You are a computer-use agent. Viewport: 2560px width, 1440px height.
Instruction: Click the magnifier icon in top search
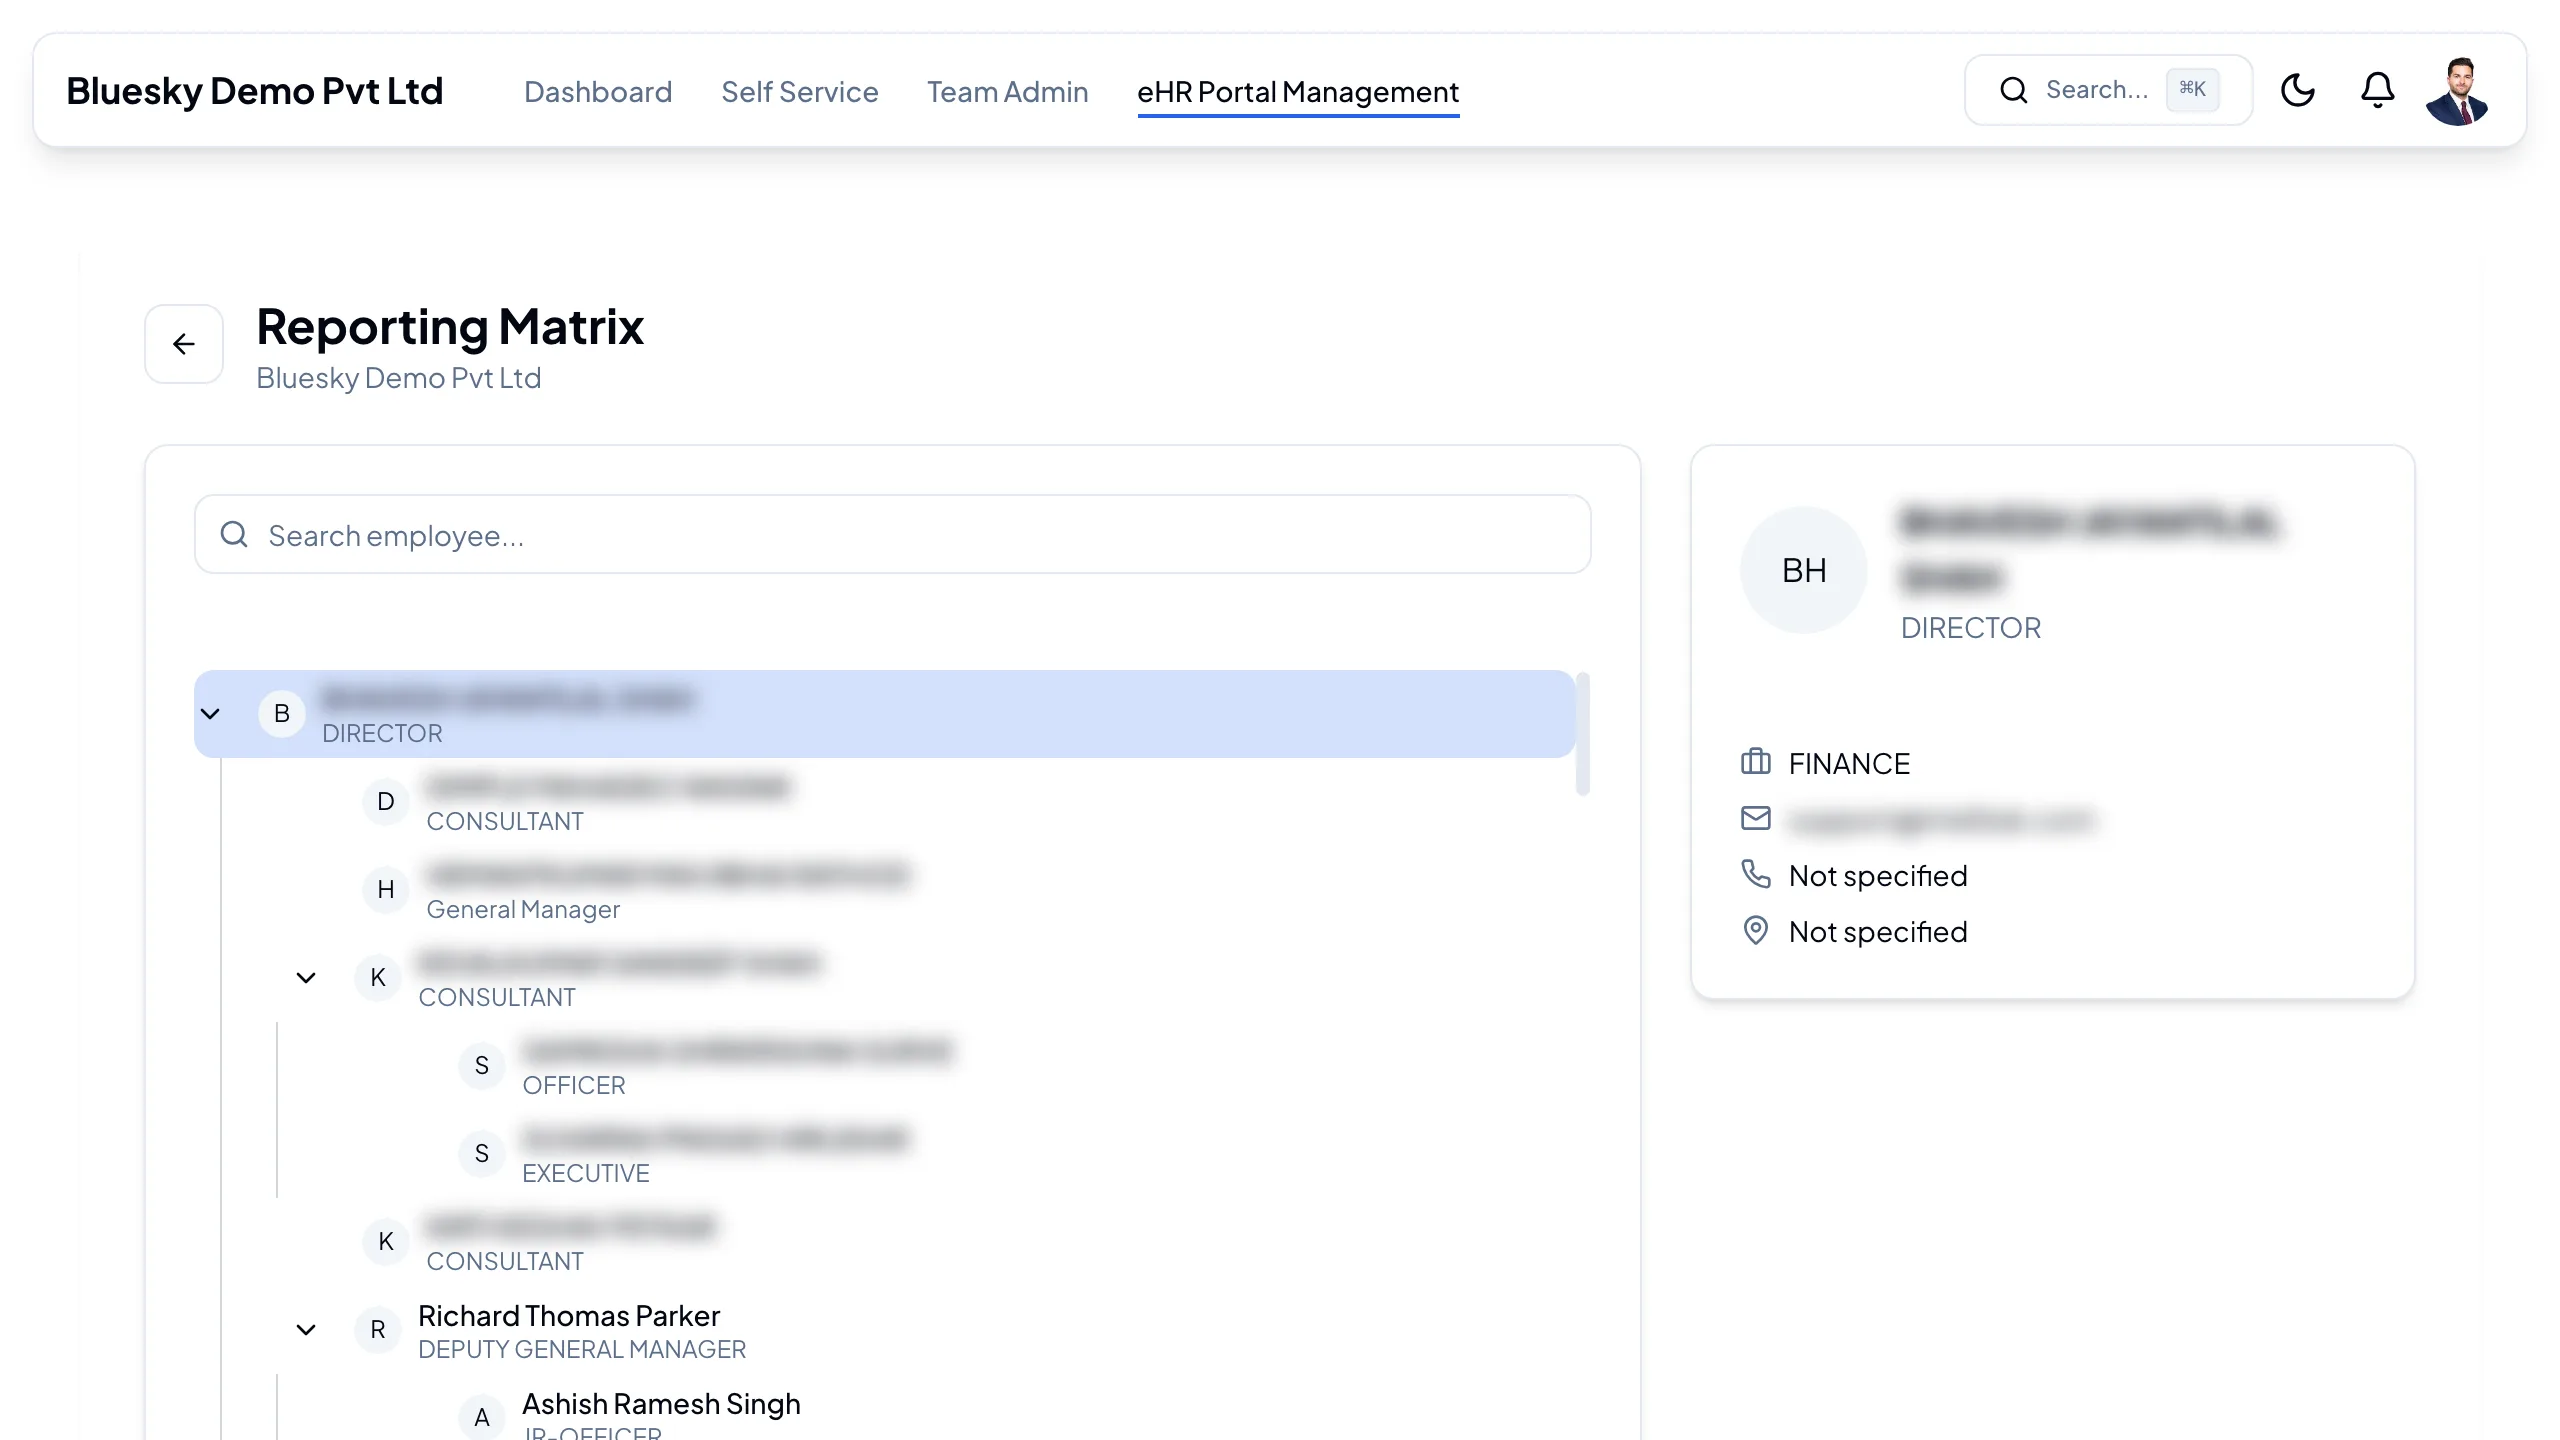[x=2014, y=90]
